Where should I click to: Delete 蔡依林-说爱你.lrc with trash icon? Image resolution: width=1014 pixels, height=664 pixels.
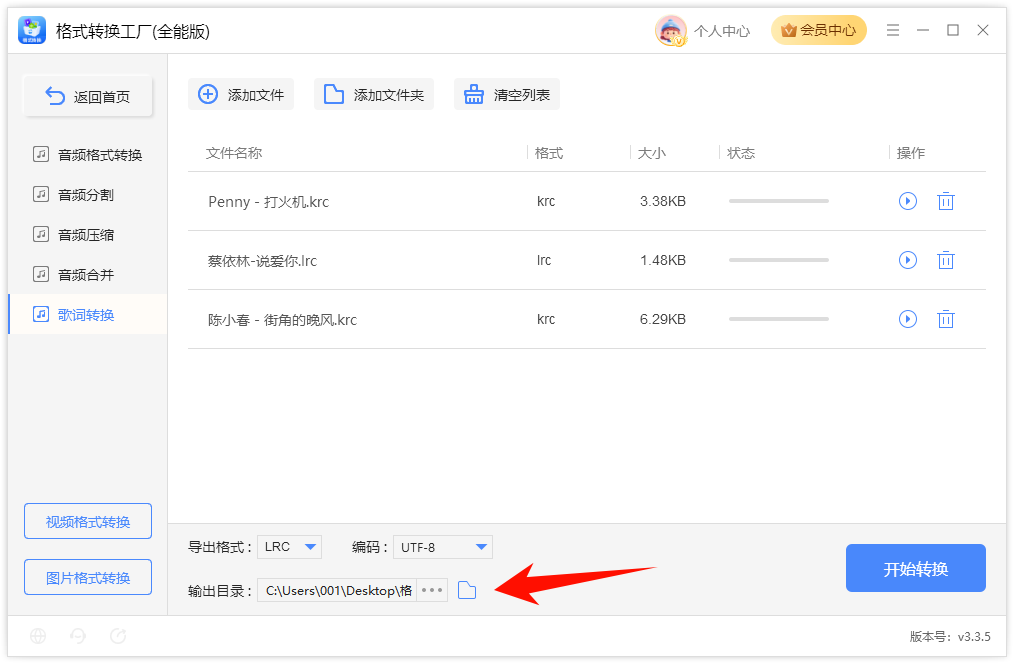coord(946,260)
